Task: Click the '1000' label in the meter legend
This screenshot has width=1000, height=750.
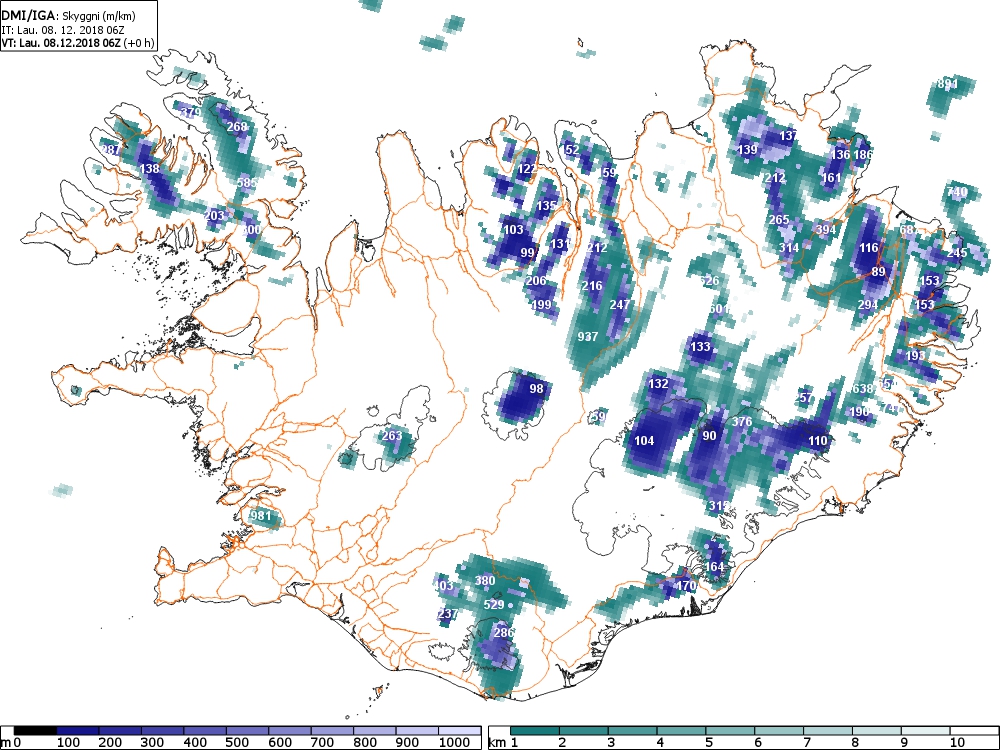Action: click(x=454, y=742)
